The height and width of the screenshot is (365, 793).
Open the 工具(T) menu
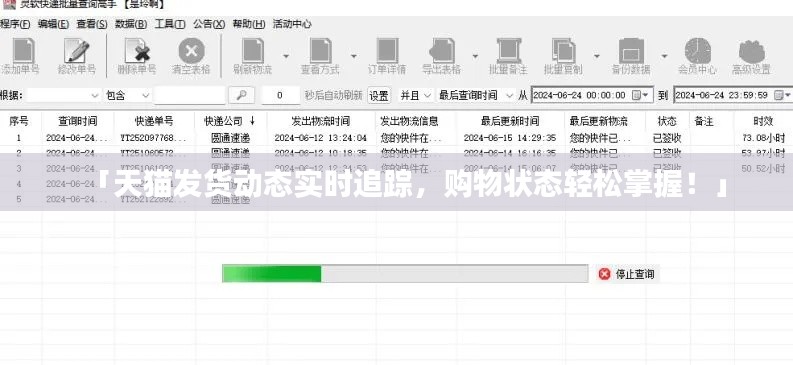(170, 24)
